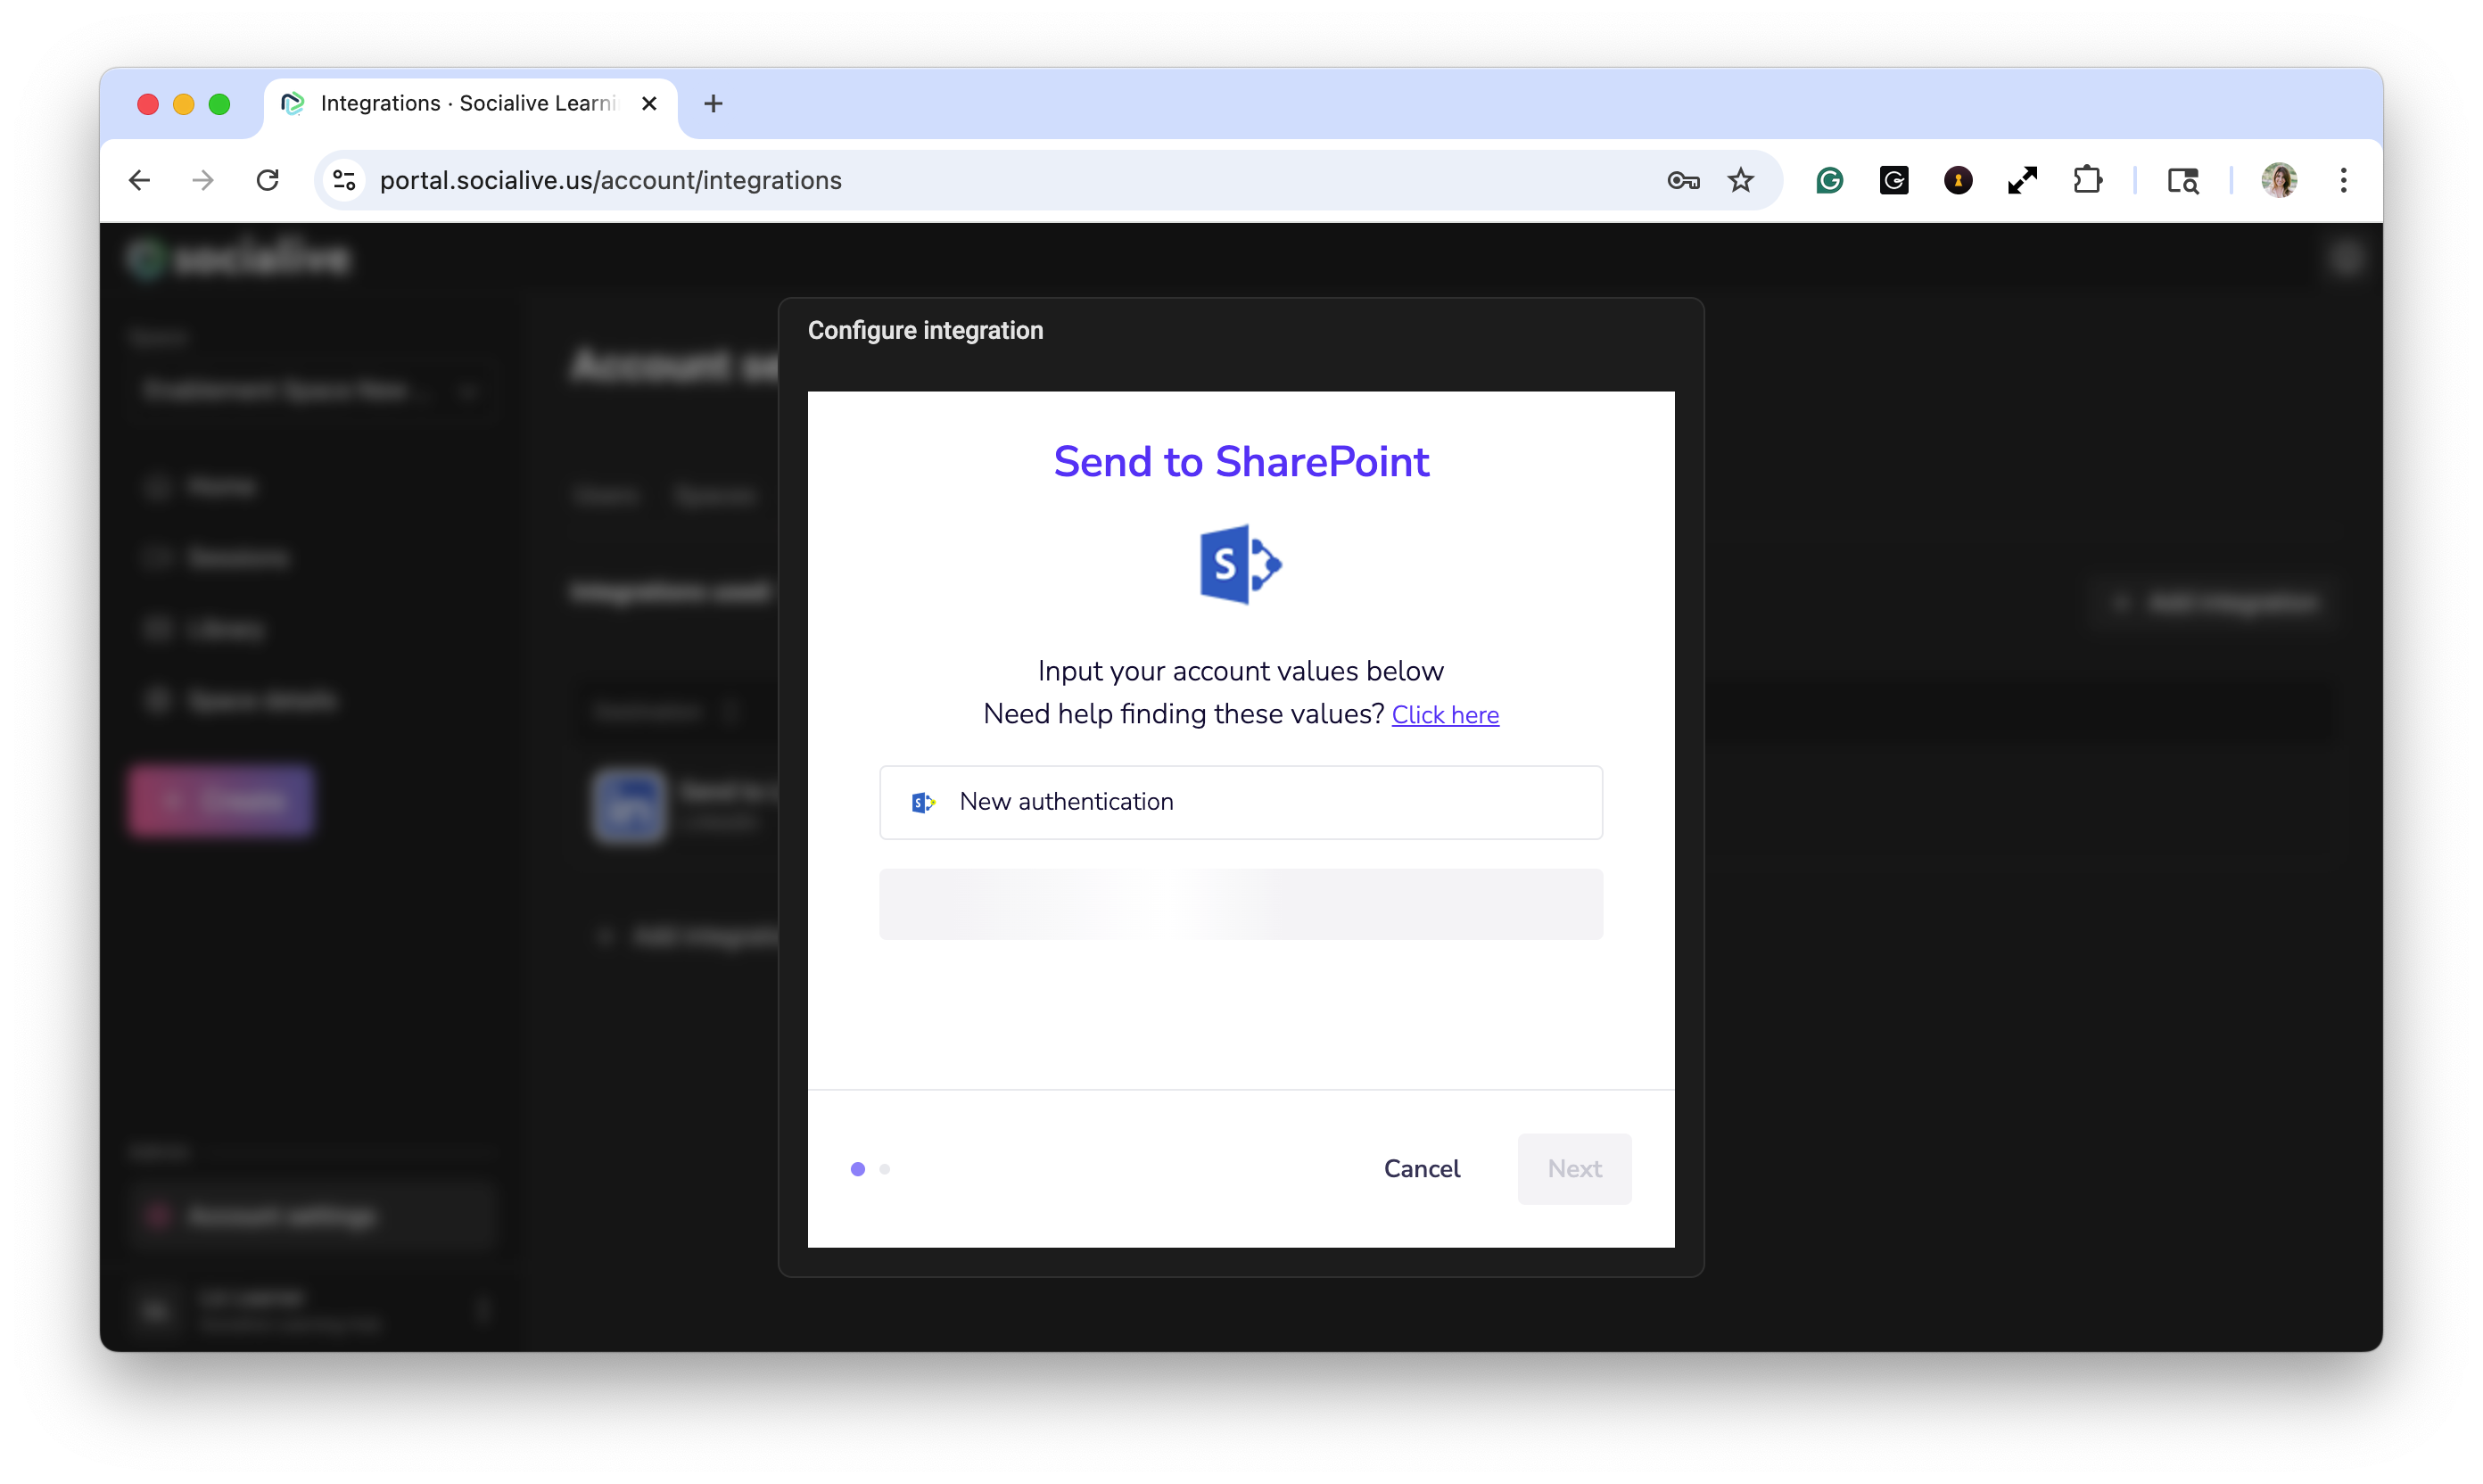Click the expand arrows extension icon
Viewport: 2483px width, 1484px height.
tap(2022, 181)
